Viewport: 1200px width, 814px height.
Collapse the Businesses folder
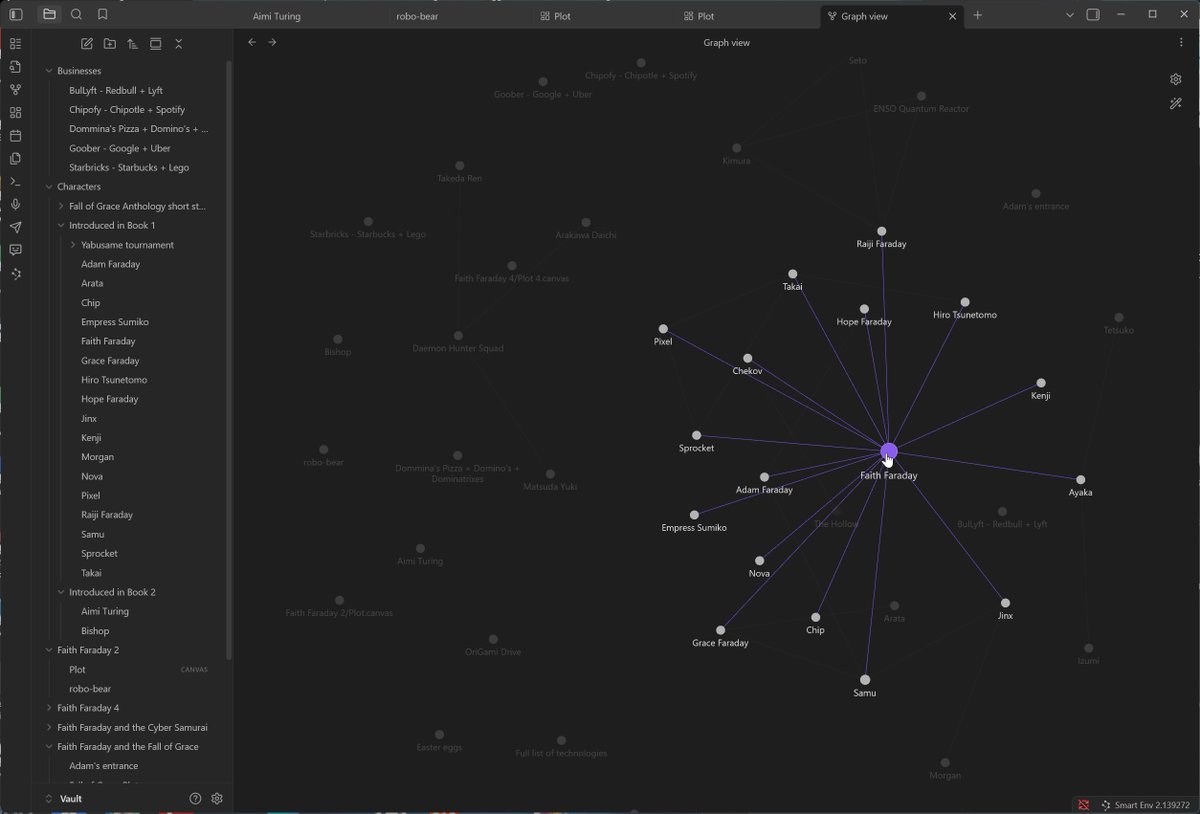coord(48,71)
